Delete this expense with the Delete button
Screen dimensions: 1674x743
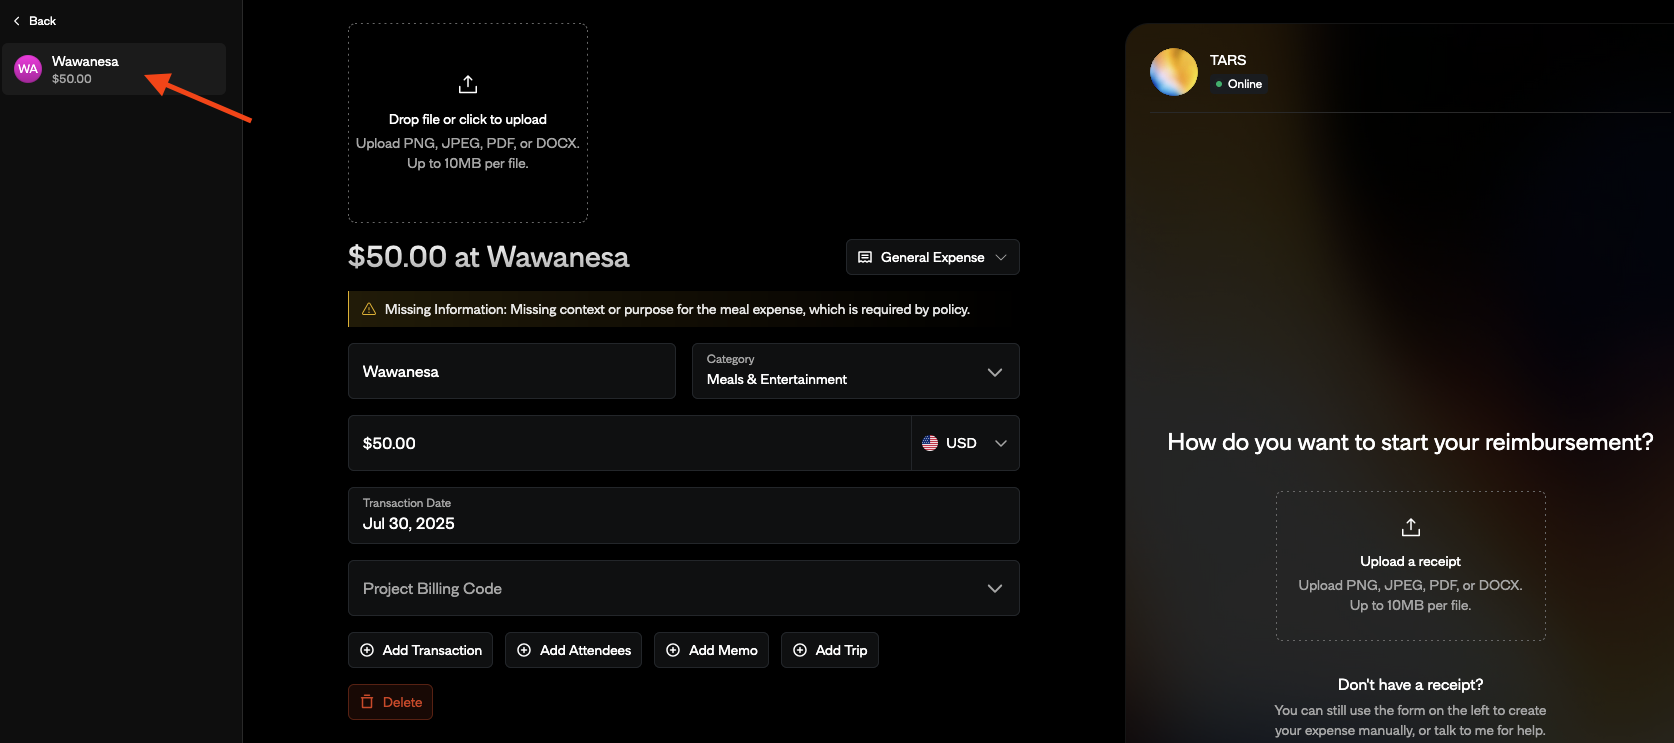[x=390, y=702]
